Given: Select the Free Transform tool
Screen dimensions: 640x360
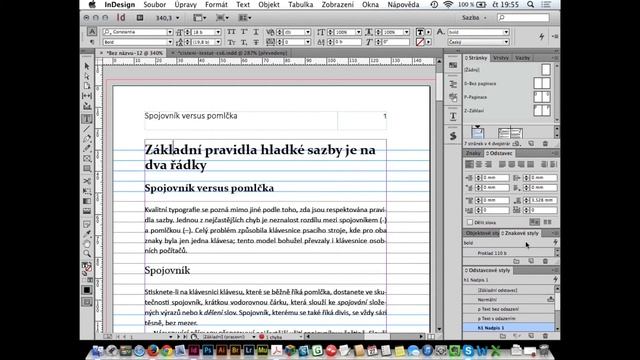Looking at the screenshot, I should point(87,191).
